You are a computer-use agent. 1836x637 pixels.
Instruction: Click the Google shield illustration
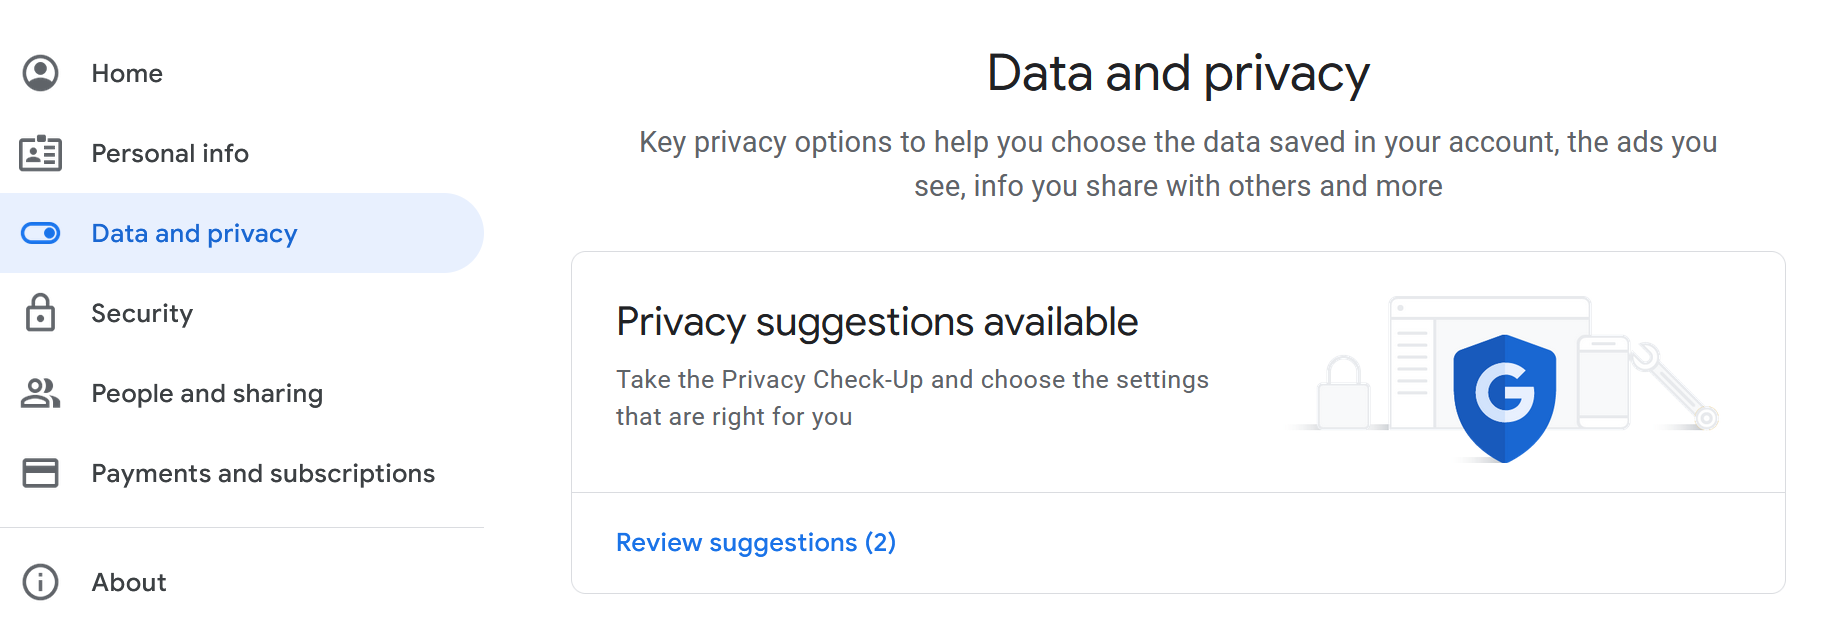click(1504, 398)
